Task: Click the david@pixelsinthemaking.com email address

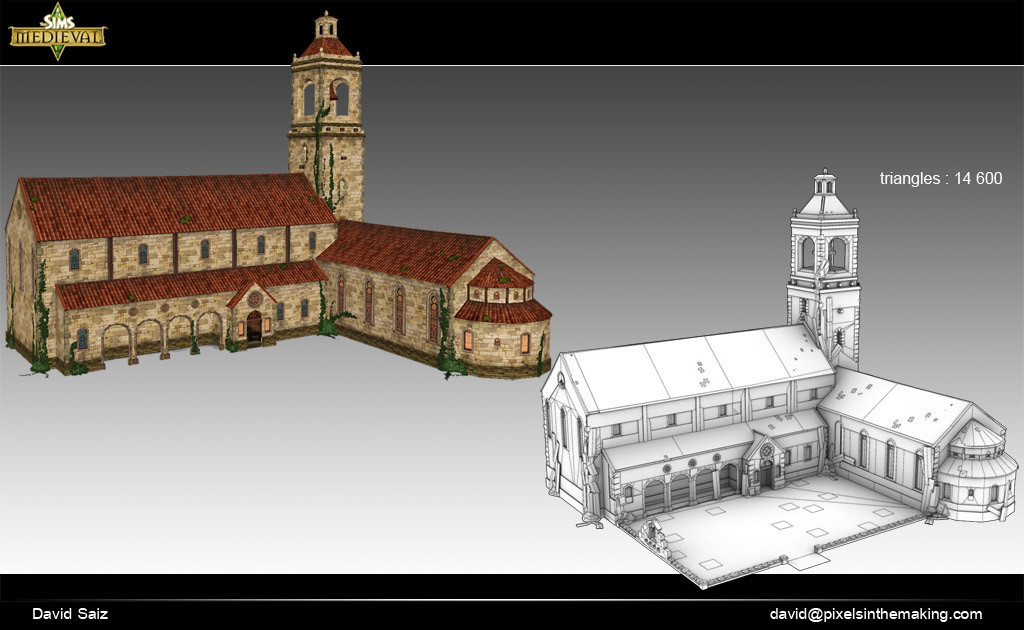Action: point(876,614)
